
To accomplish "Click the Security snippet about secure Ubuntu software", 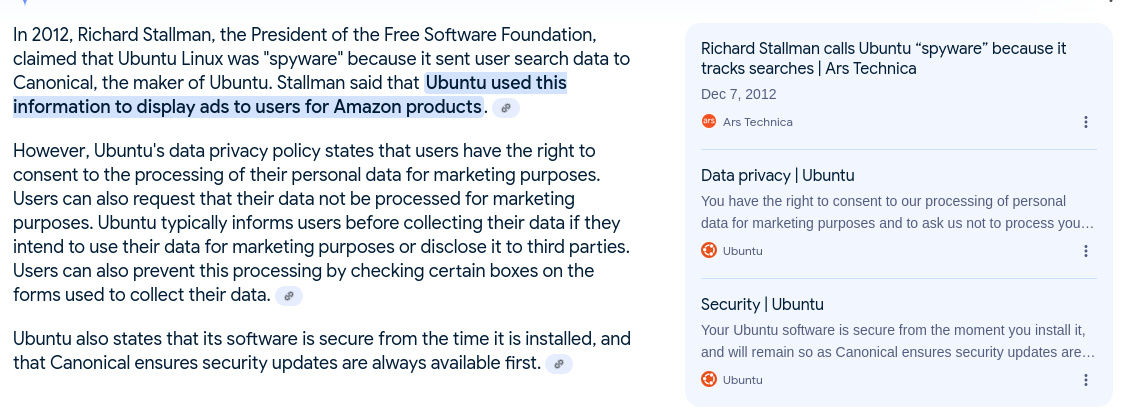I will click(897, 341).
